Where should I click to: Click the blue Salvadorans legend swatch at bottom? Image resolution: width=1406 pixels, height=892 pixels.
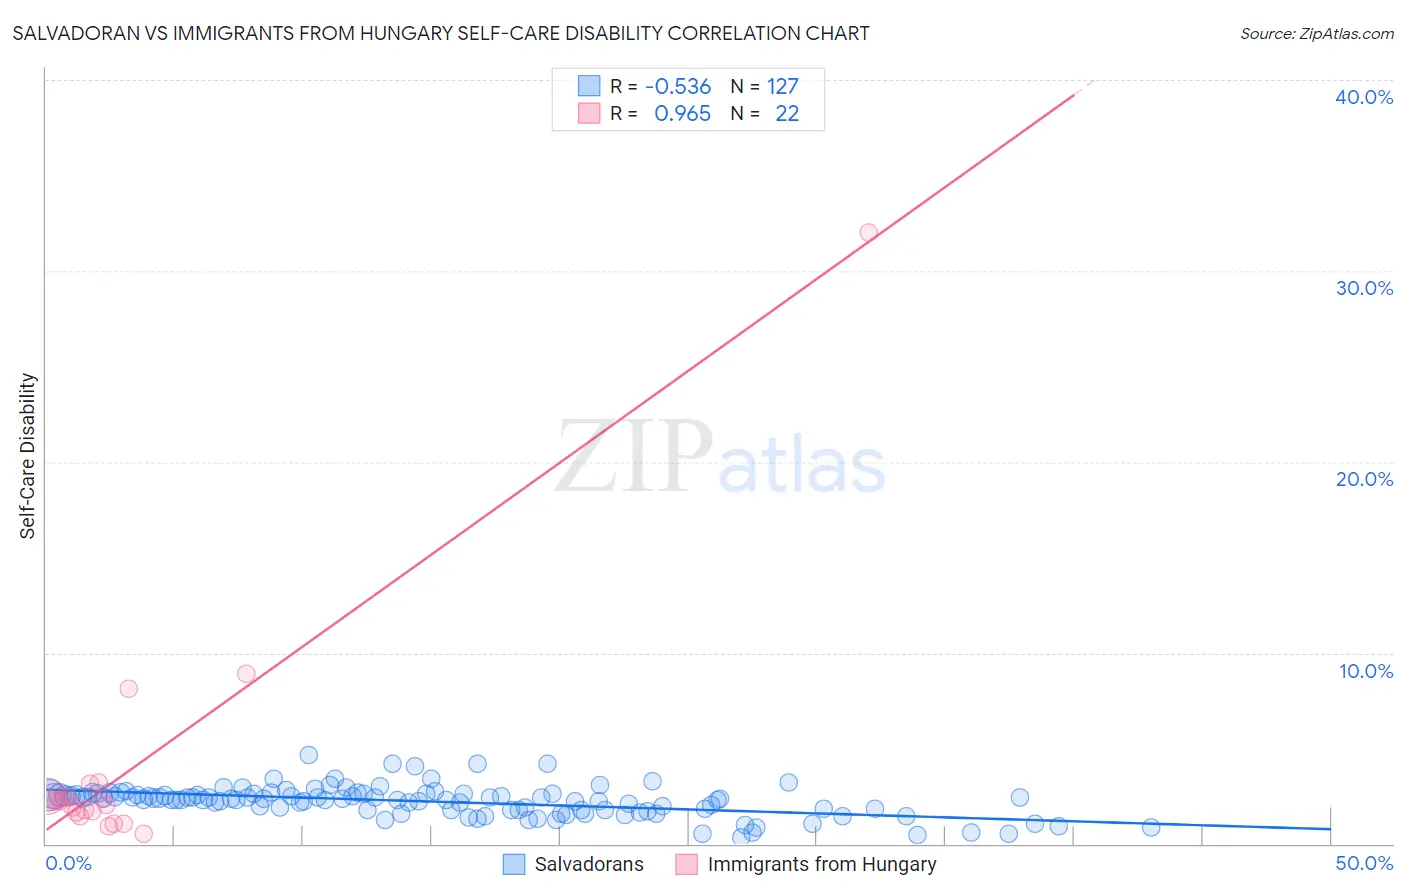[514, 864]
